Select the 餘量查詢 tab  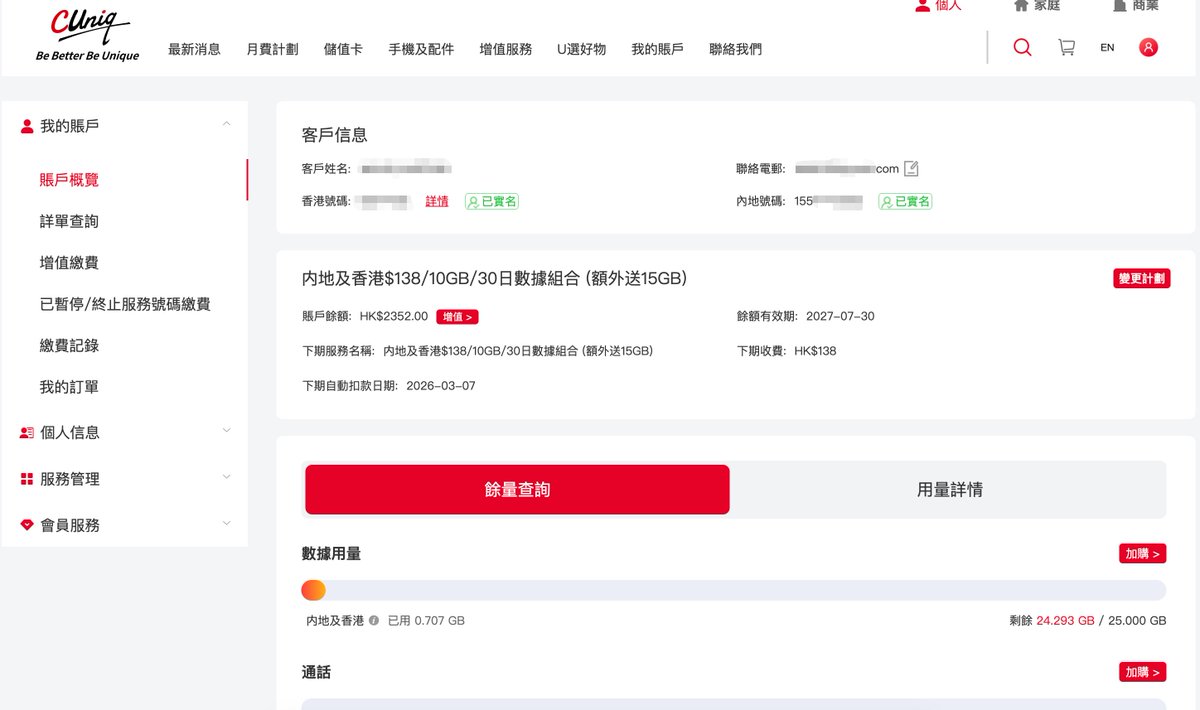(x=517, y=489)
